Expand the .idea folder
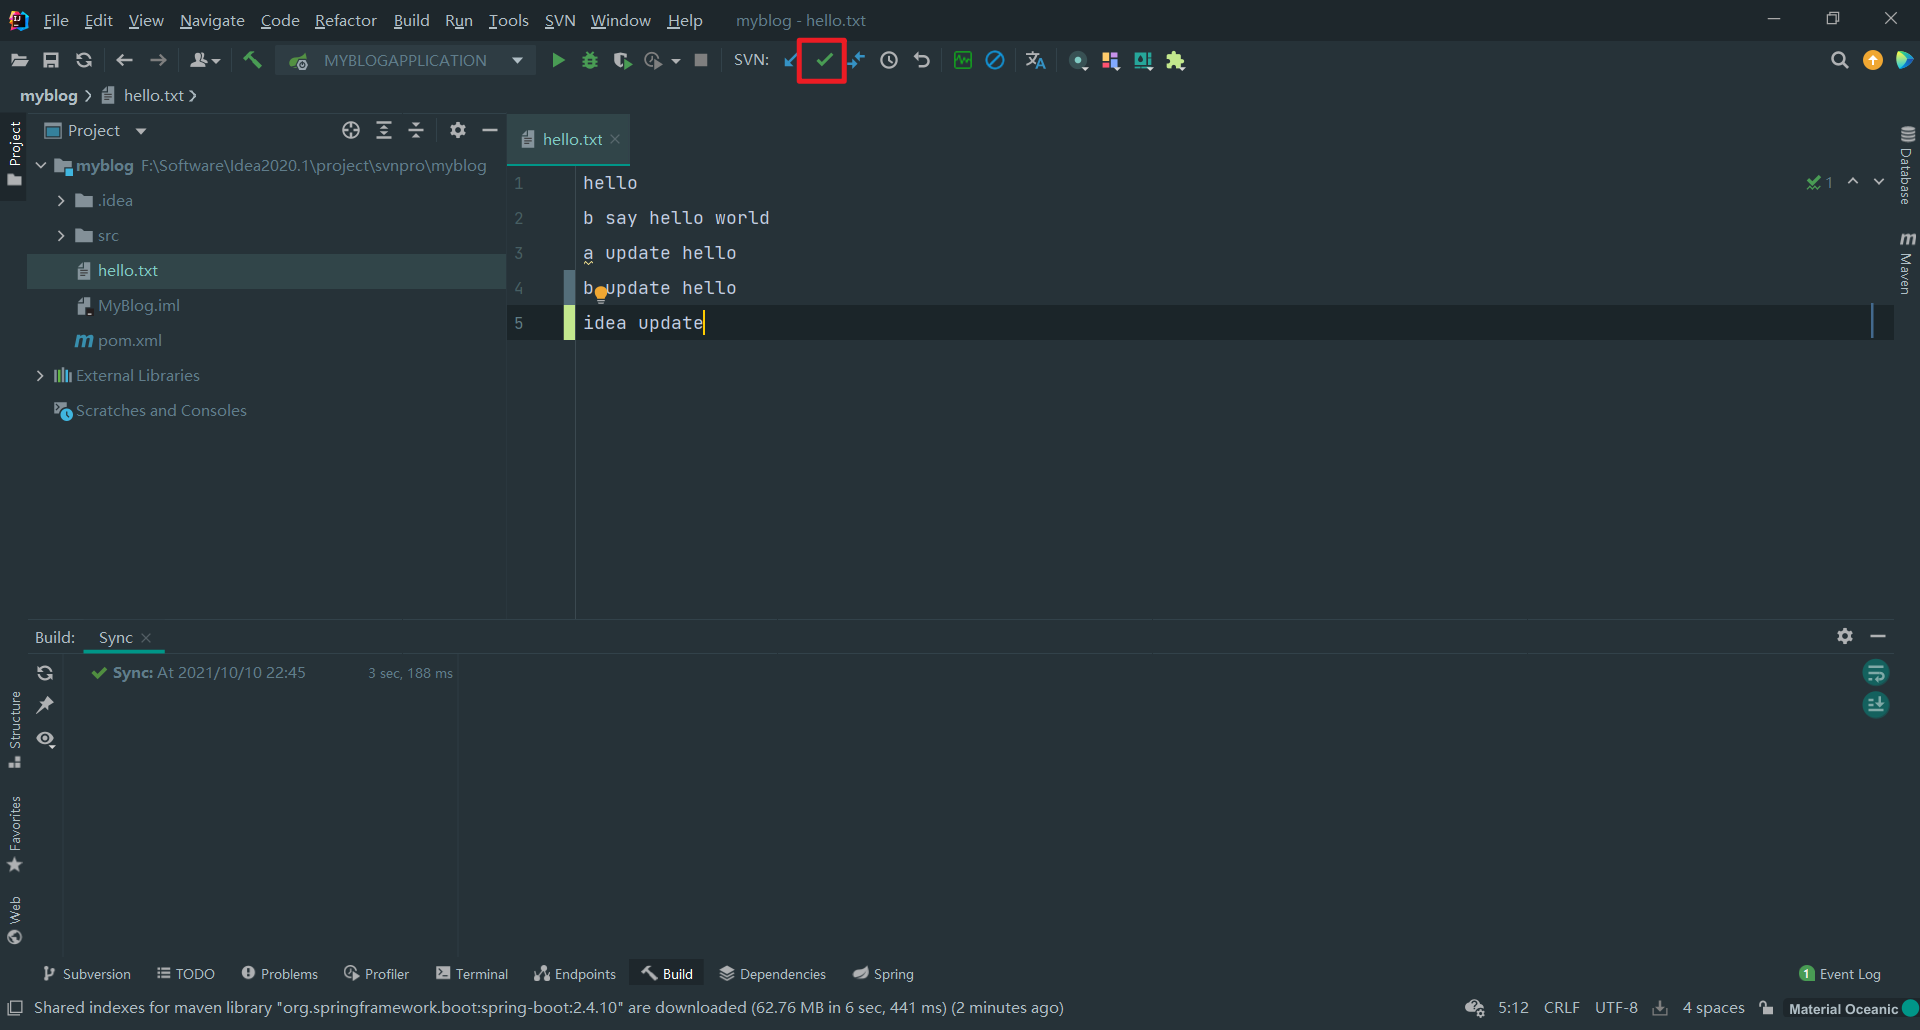The width and height of the screenshot is (1920, 1030). (x=61, y=201)
